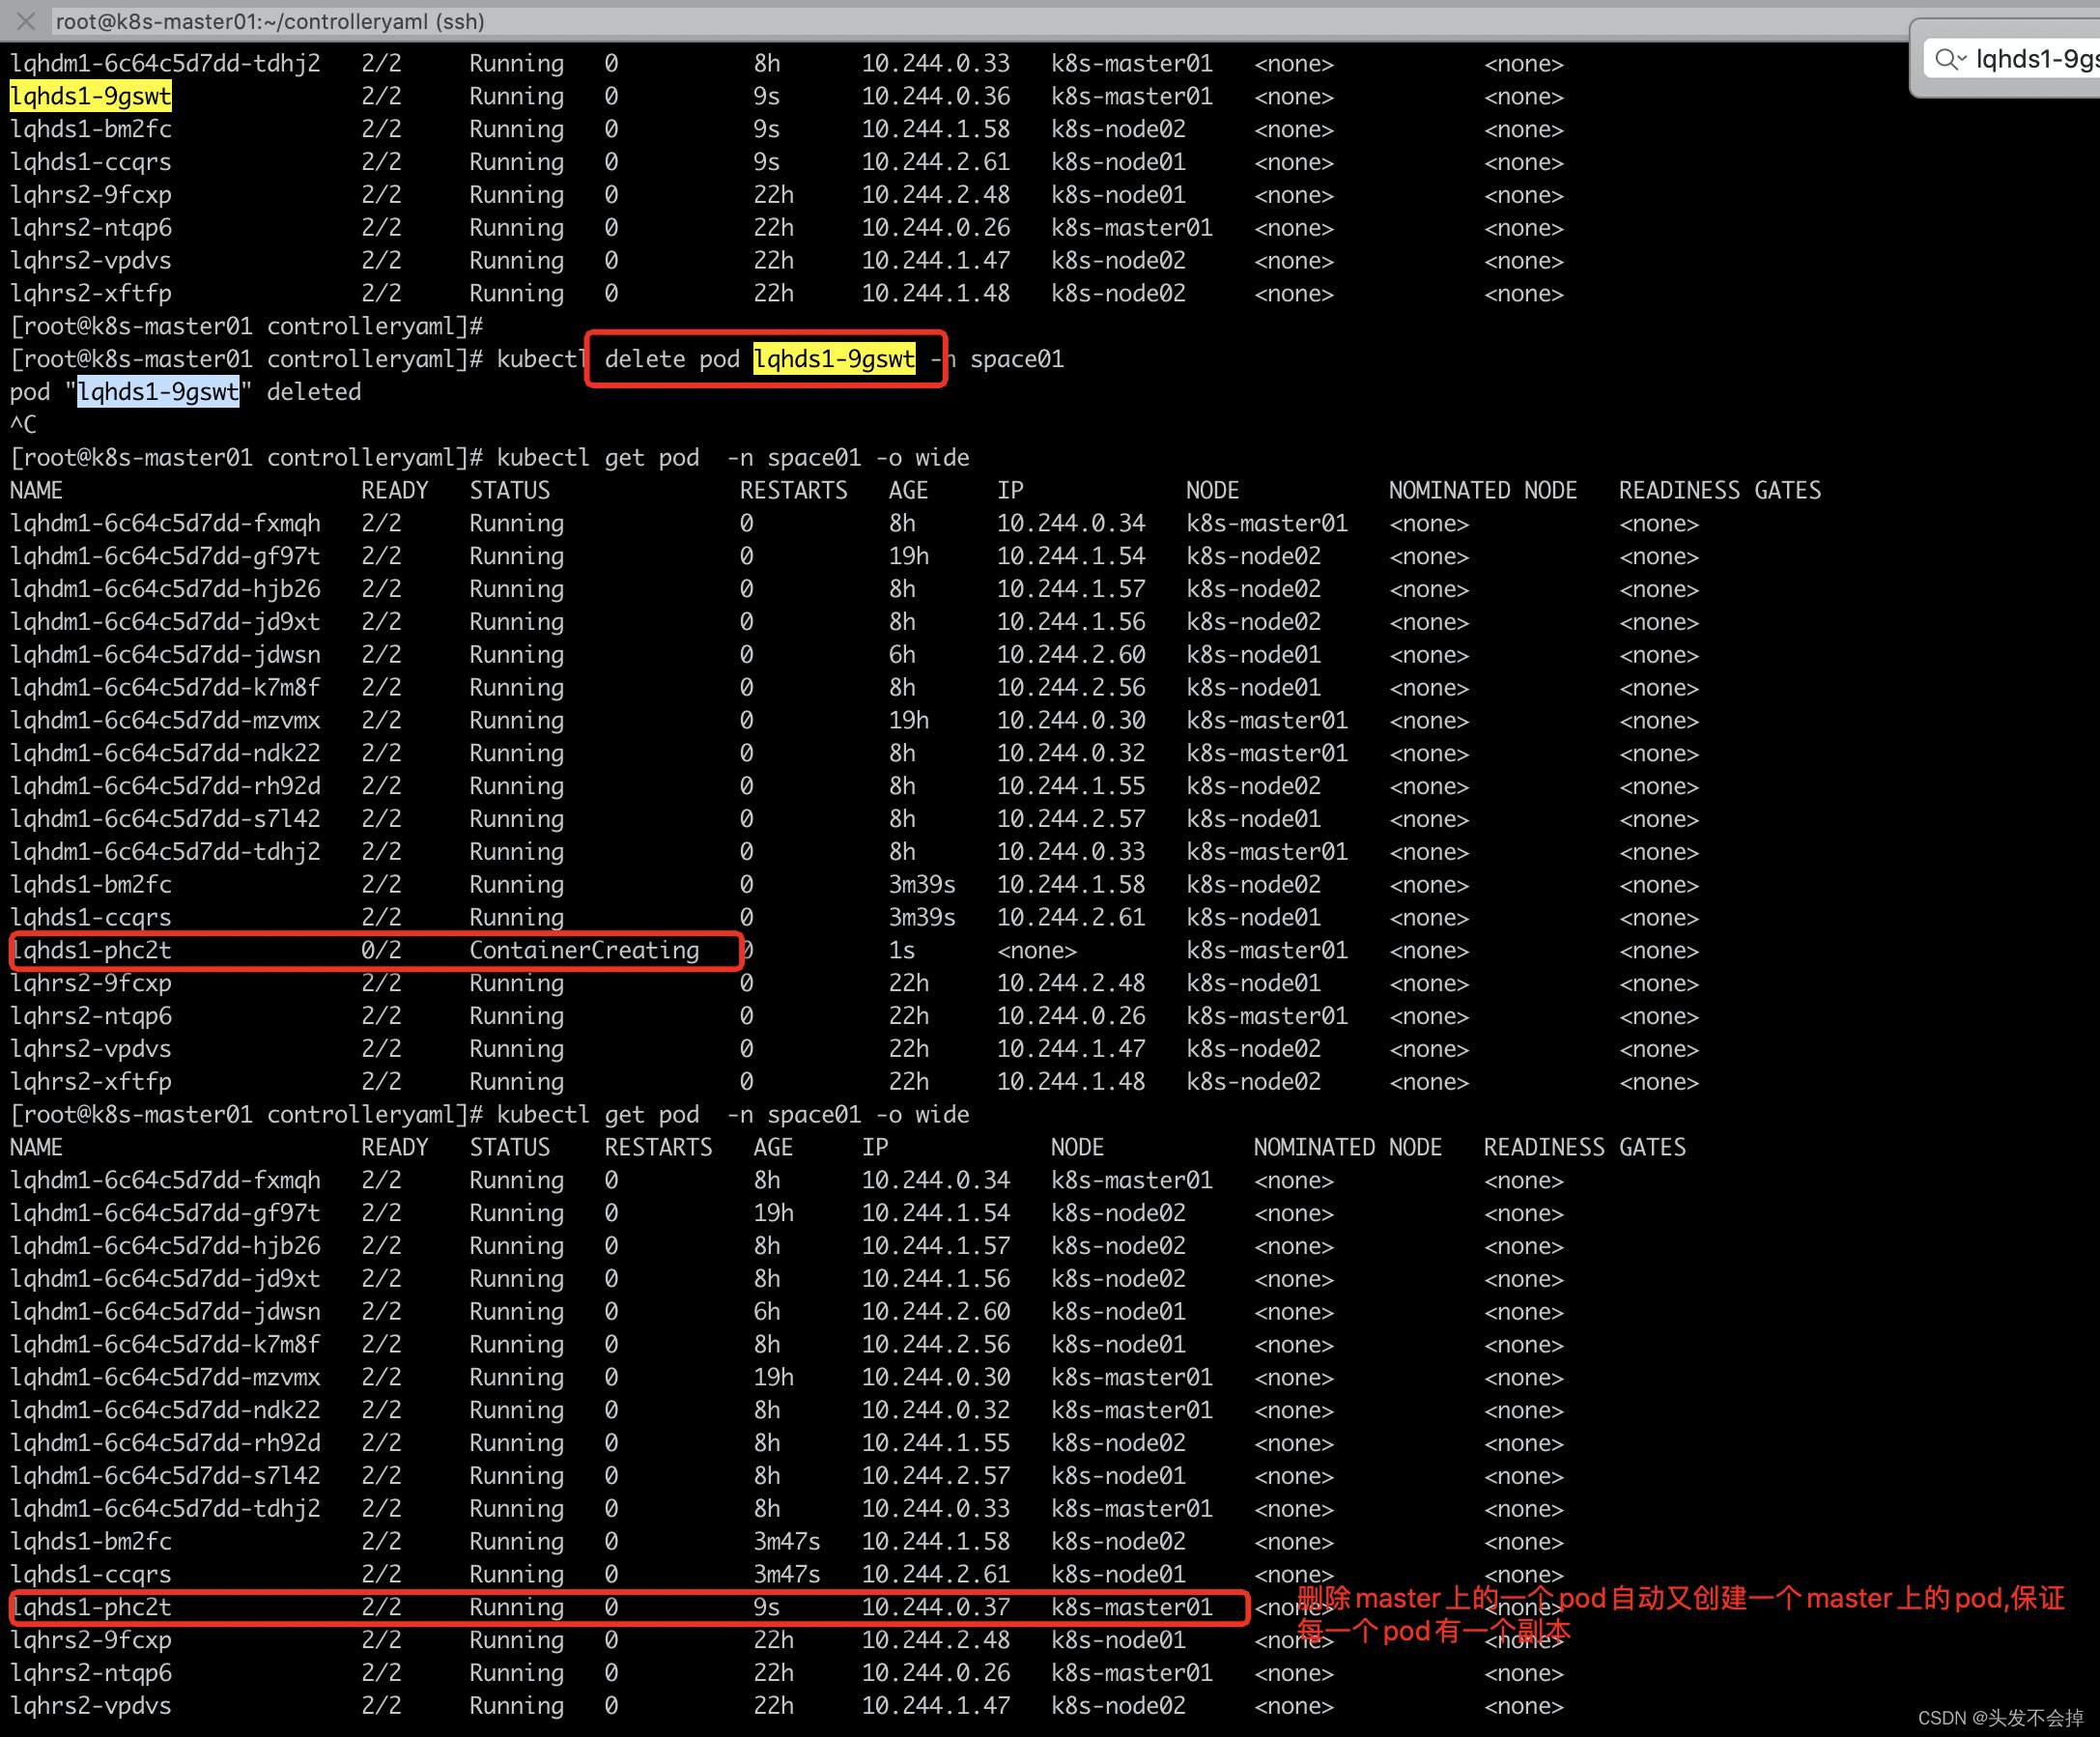Click the 0/2 READY value
2100x1737 pixels.
pos(381,950)
